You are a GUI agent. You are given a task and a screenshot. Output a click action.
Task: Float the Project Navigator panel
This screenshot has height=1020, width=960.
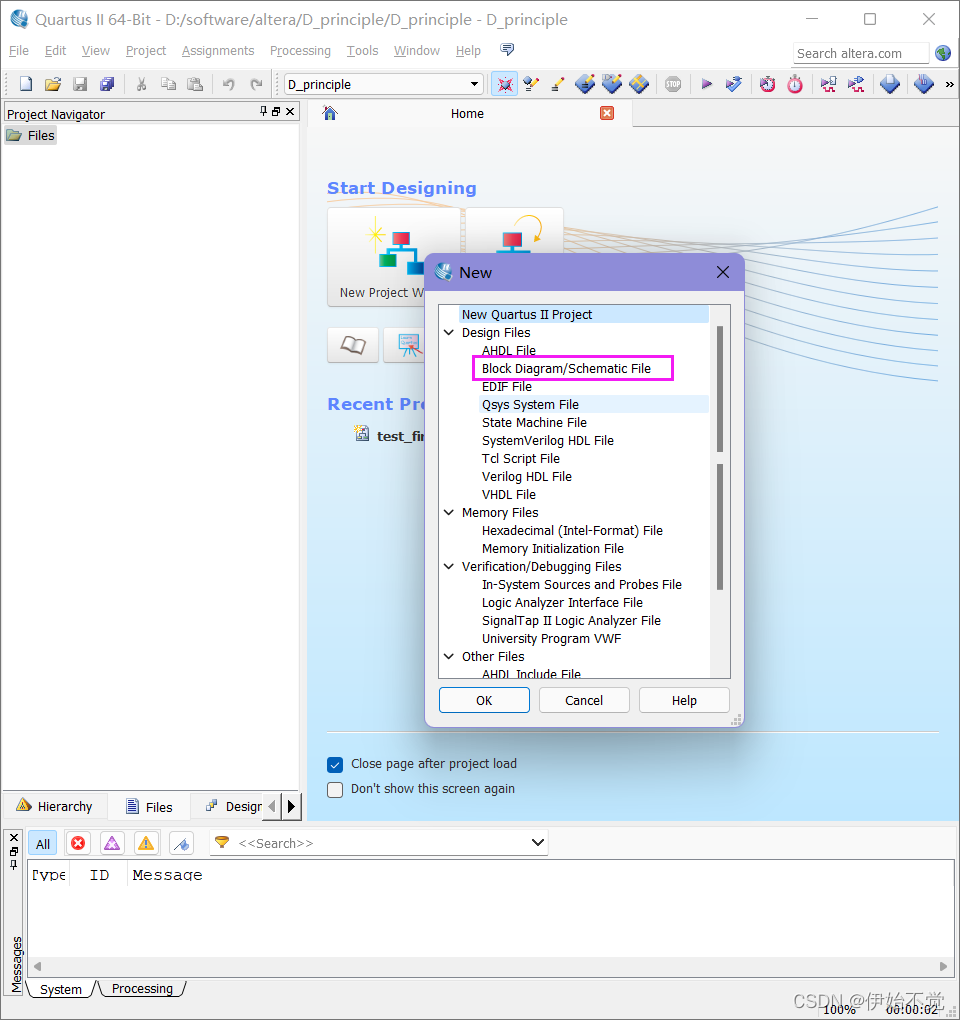coord(276,111)
